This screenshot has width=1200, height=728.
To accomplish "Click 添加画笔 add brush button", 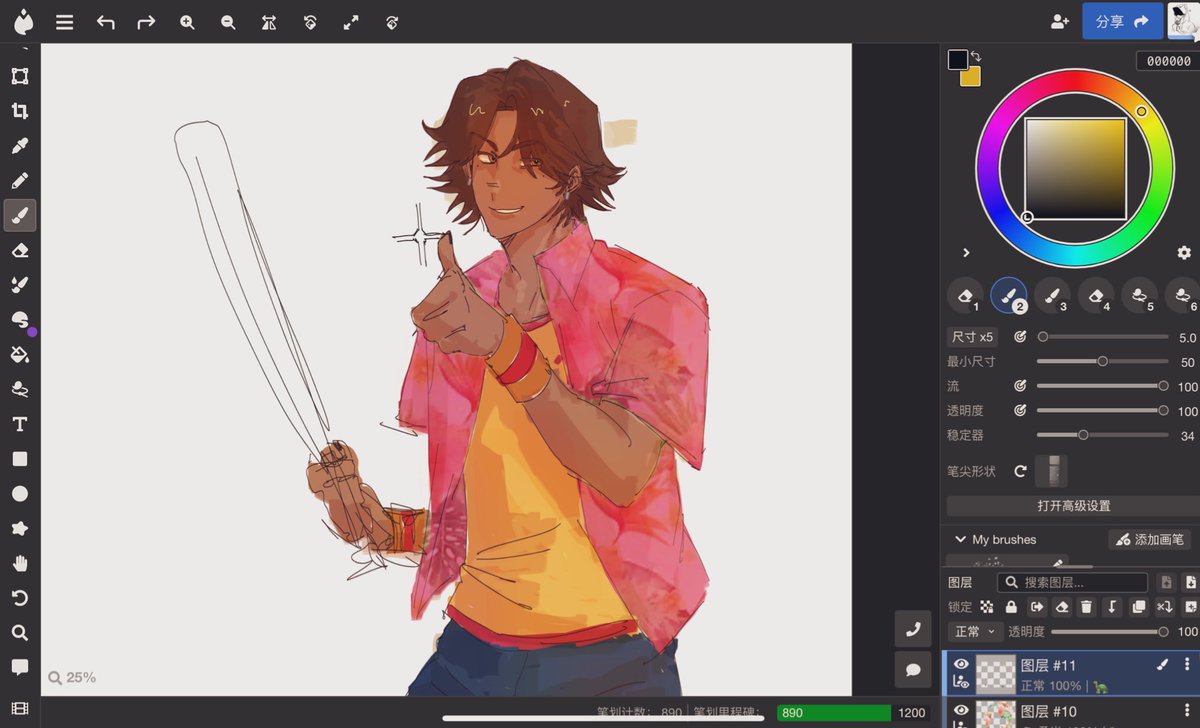I will (x=1150, y=540).
